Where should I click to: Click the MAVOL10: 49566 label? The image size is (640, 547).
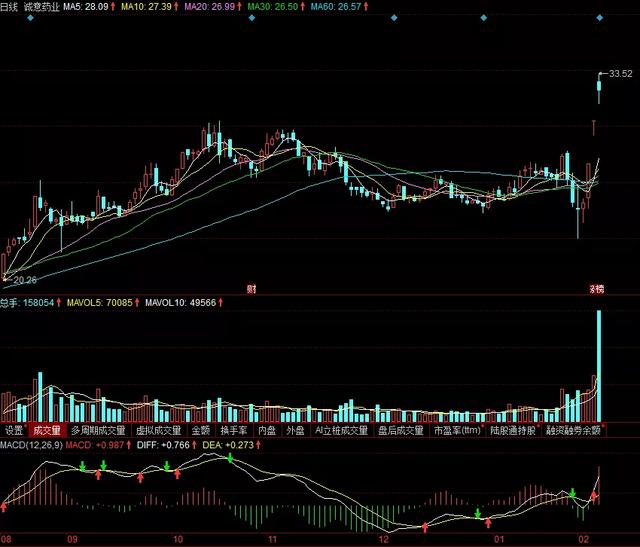point(180,302)
